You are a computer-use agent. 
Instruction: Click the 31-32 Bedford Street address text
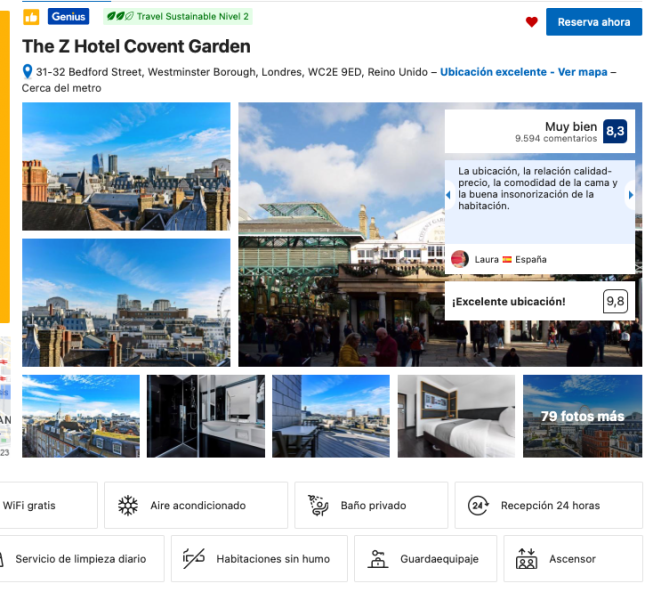point(232,72)
